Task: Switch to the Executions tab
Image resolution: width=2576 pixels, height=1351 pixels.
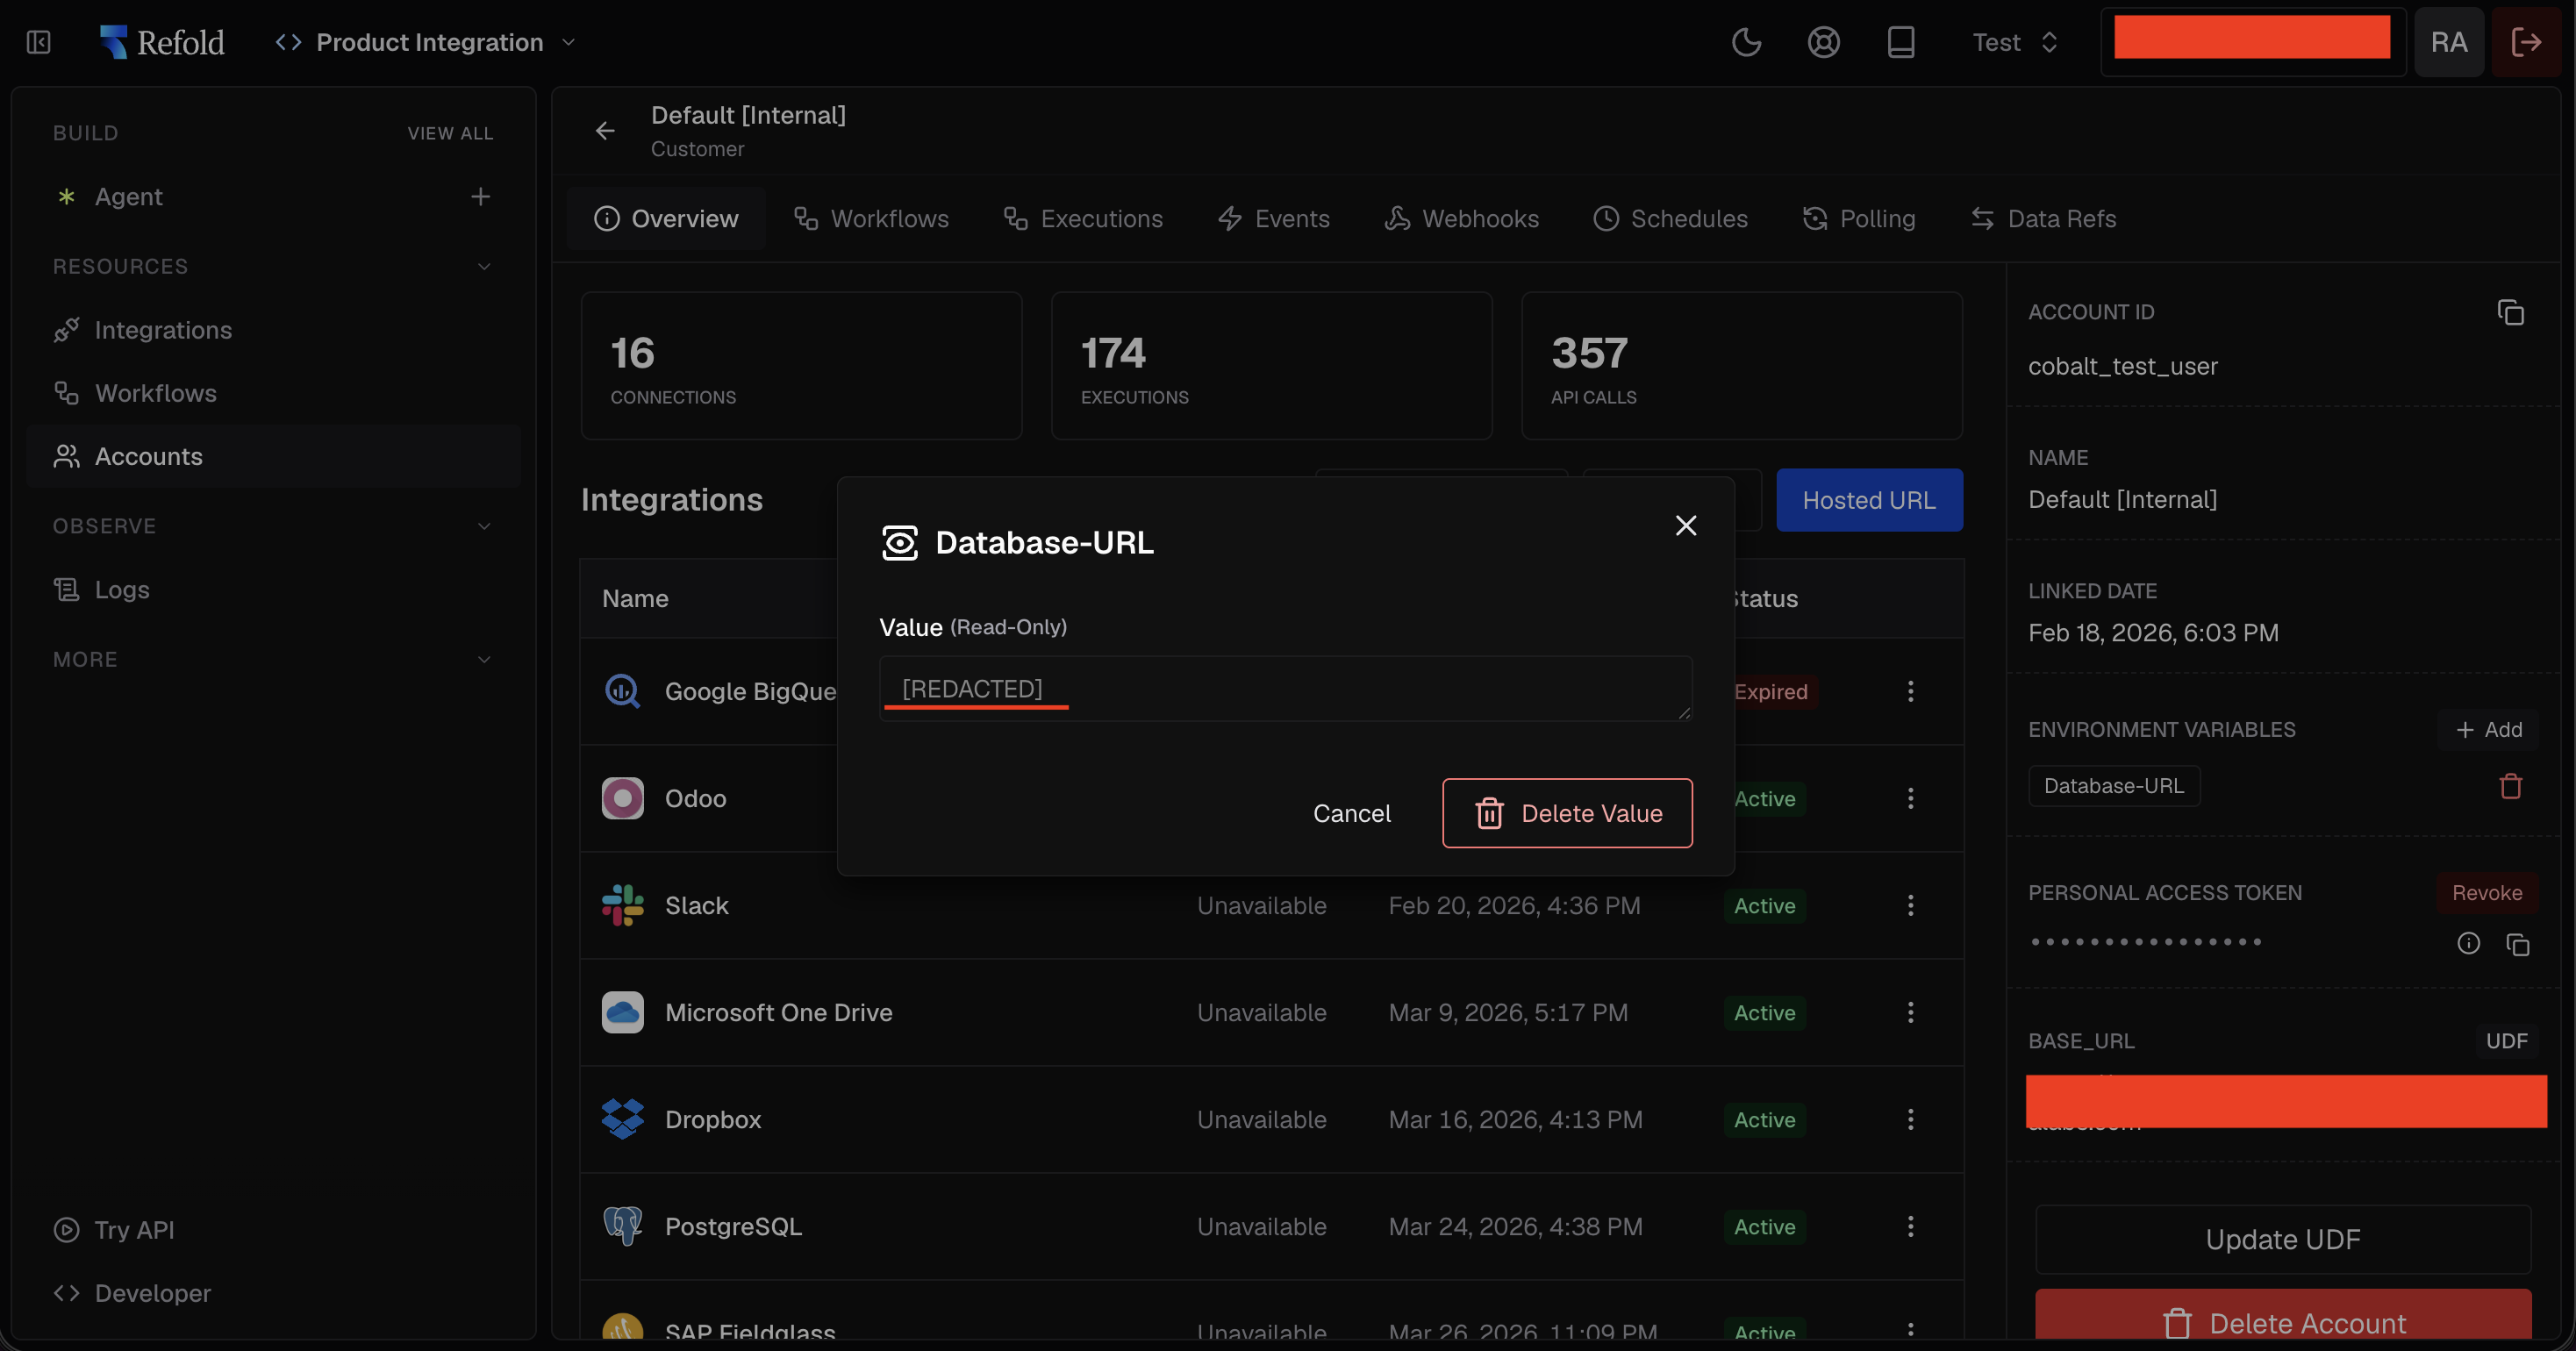Action: [x=1083, y=219]
